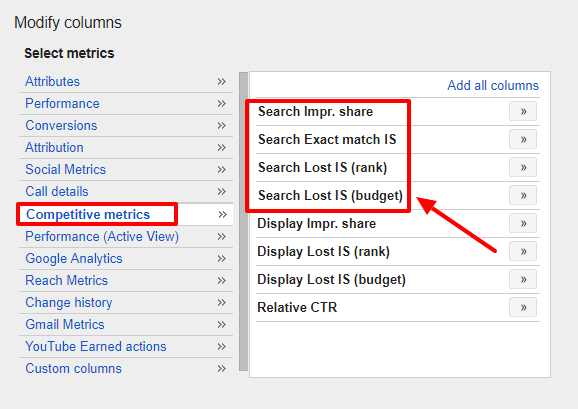The width and height of the screenshot is (578, 409).
Task: Open the Social Metrics category
Action: tap(66, 169)
